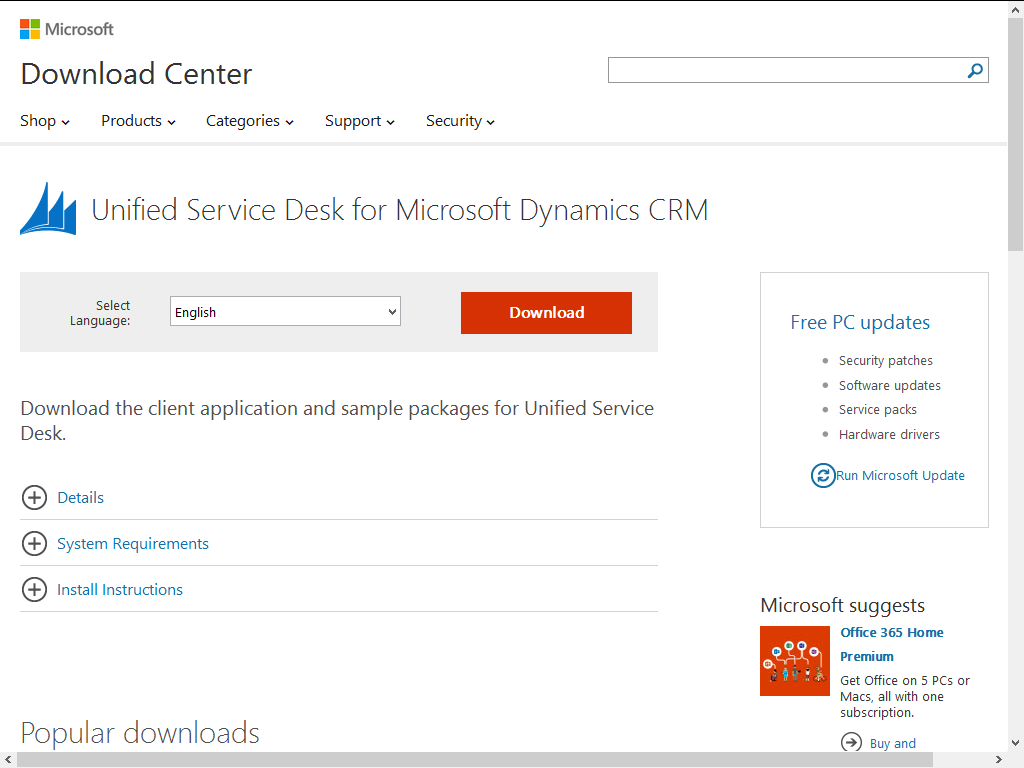Follow the Run Microsoft Update link
This screenshot has width=1024, height=768.
pyautogui.click(x=900, y=476)
